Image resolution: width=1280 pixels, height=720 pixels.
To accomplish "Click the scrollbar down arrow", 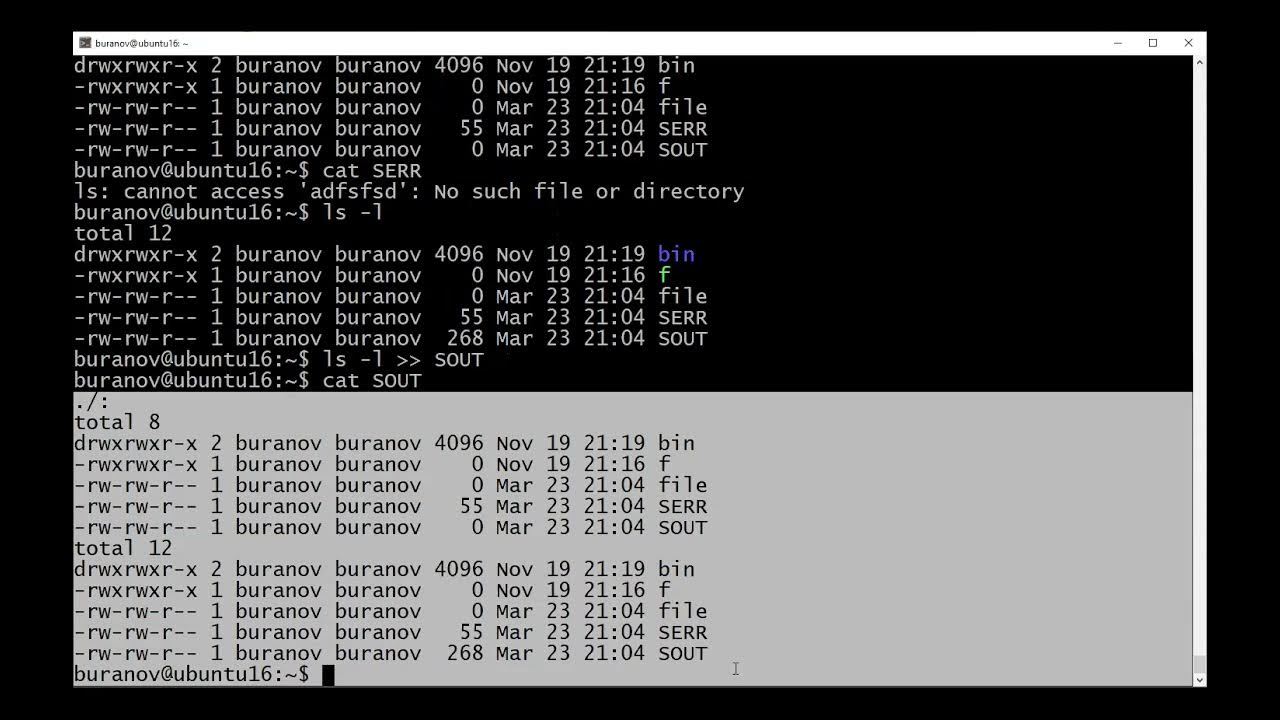I will (x=1199, y=679).
